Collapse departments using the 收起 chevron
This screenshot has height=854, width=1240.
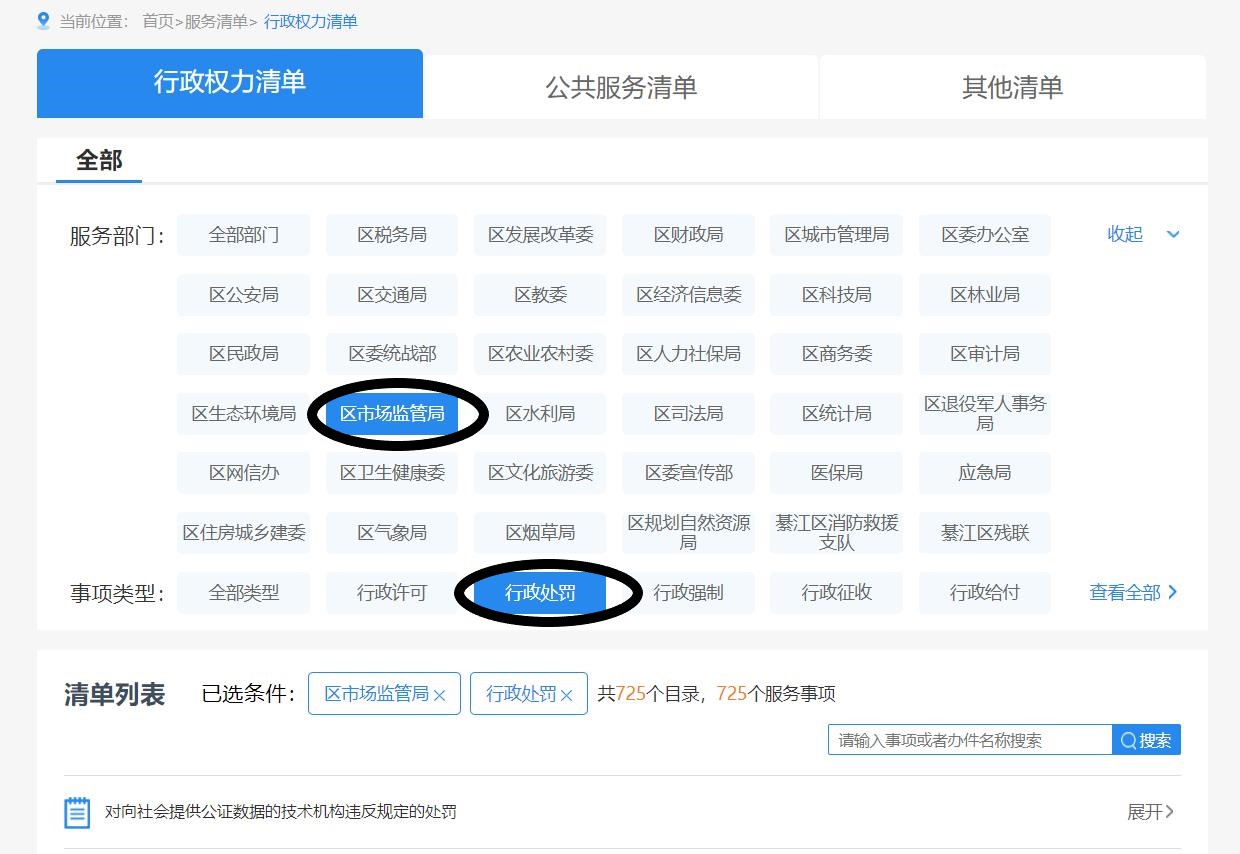(1173, 234)
